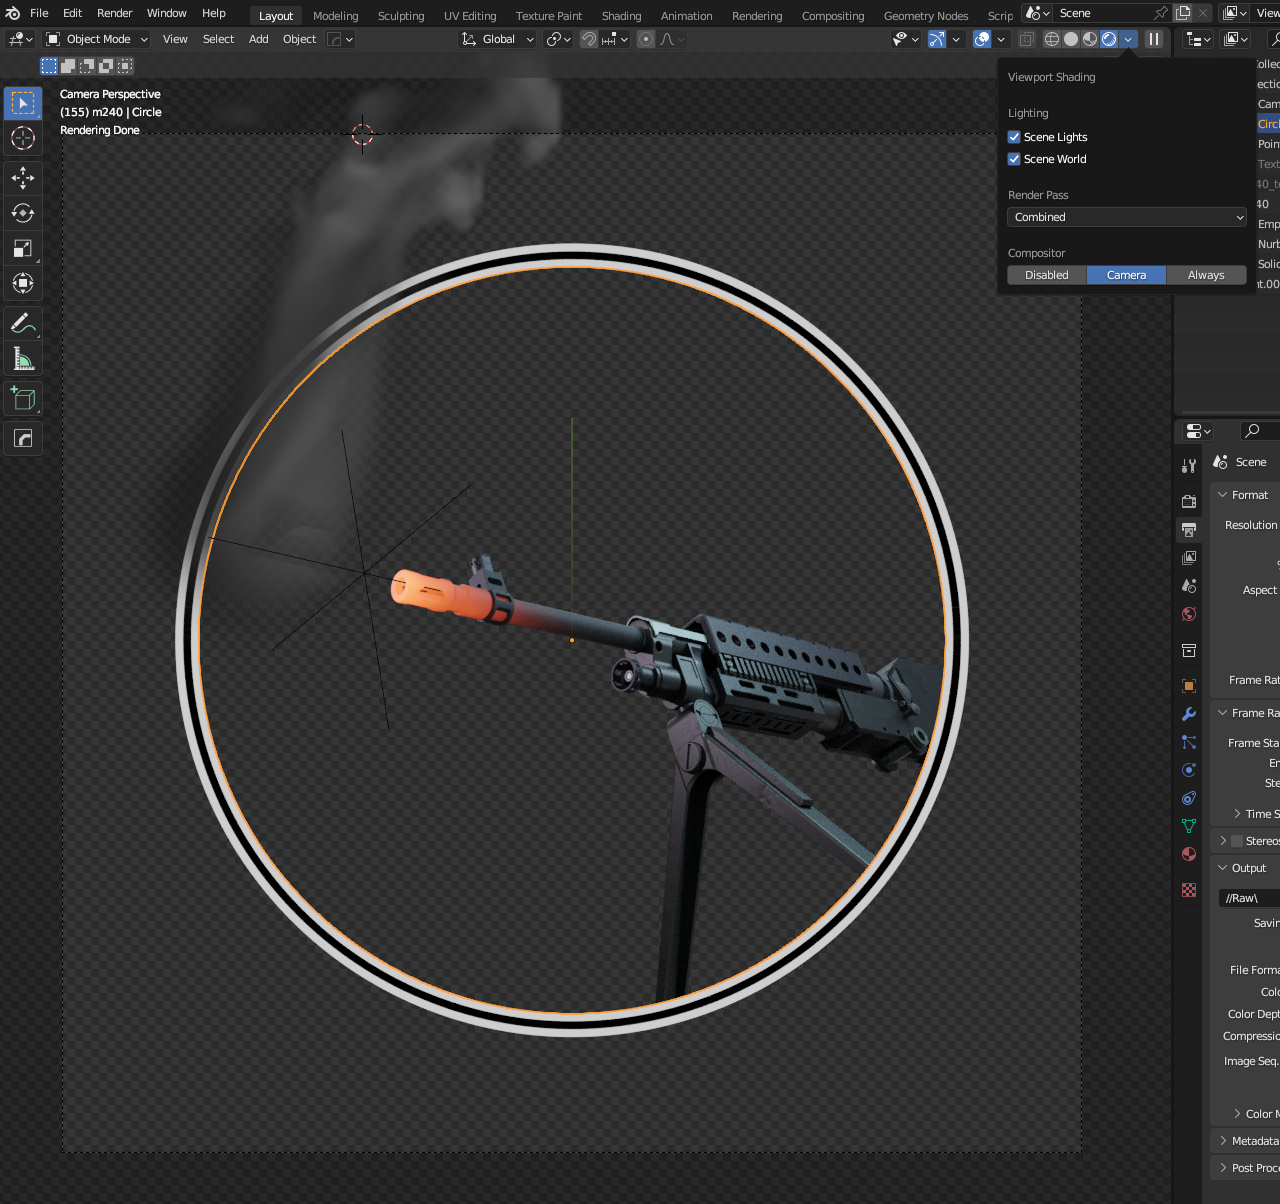
Task: Uncheck the Scene World checkbox
Action: pyautogui.click(x=1014, y=159)
